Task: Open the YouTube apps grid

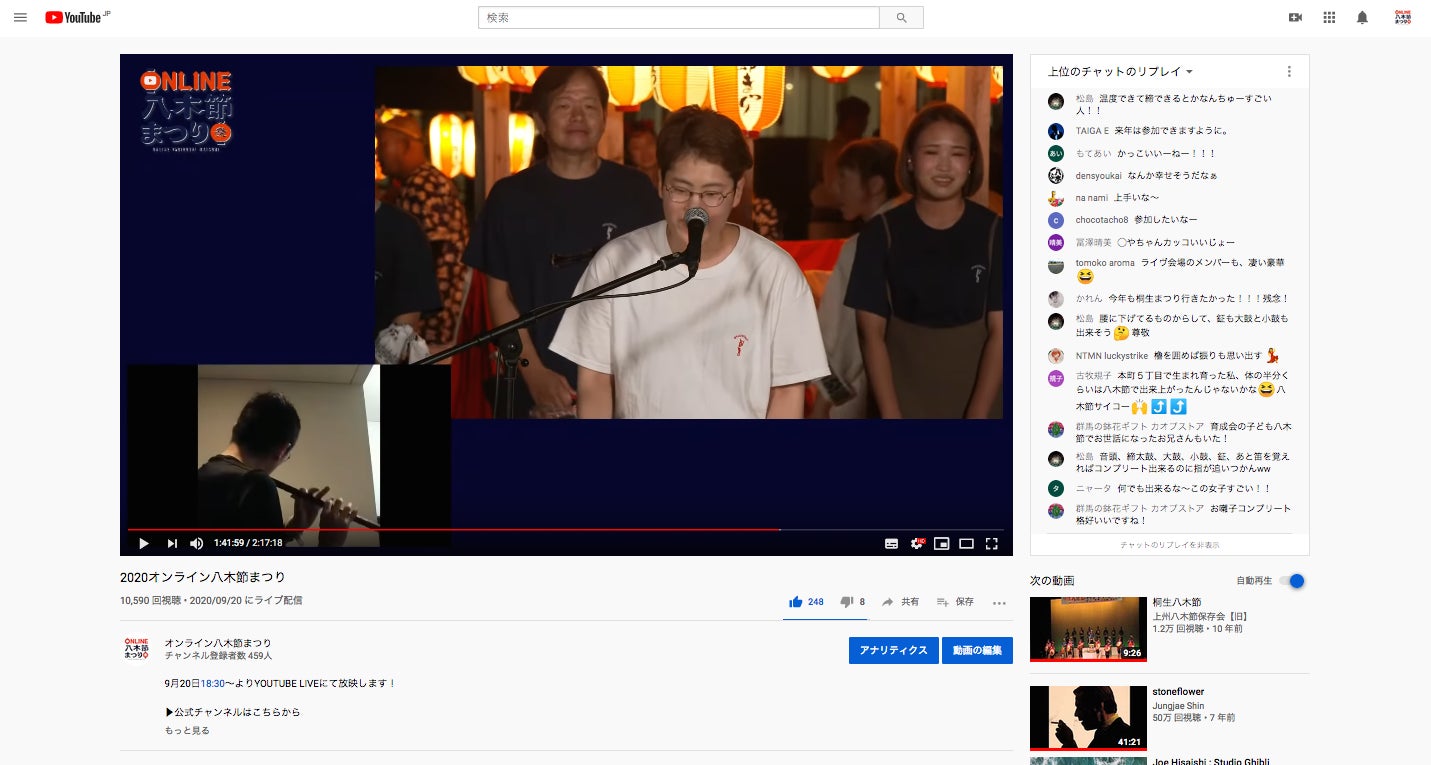Action: pos(1329,17)
